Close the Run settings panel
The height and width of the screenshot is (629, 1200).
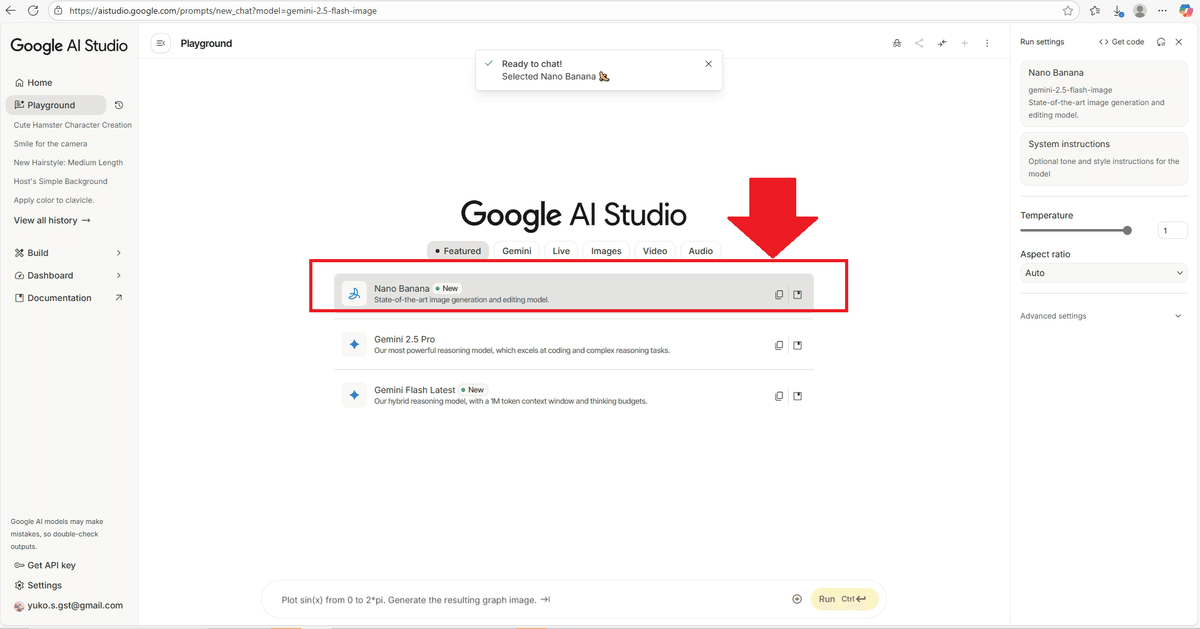click(1179, 42)
